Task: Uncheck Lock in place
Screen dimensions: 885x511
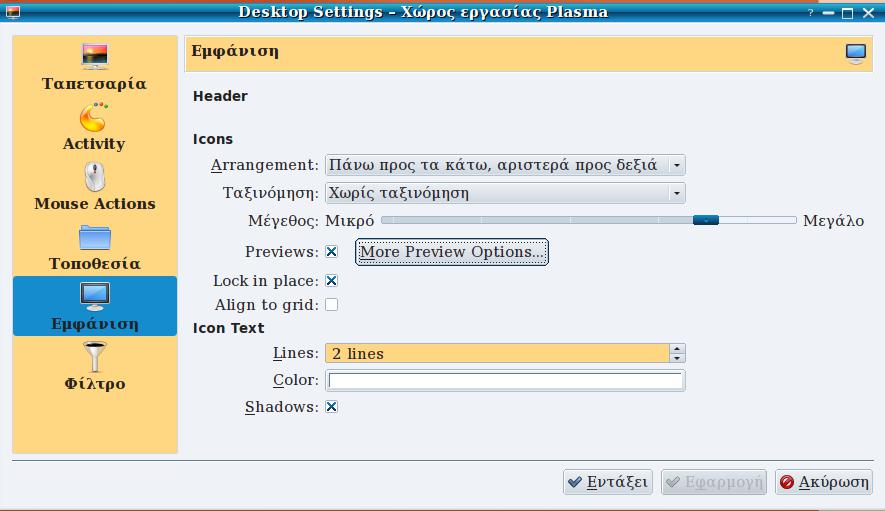Action: pos(332,281)
